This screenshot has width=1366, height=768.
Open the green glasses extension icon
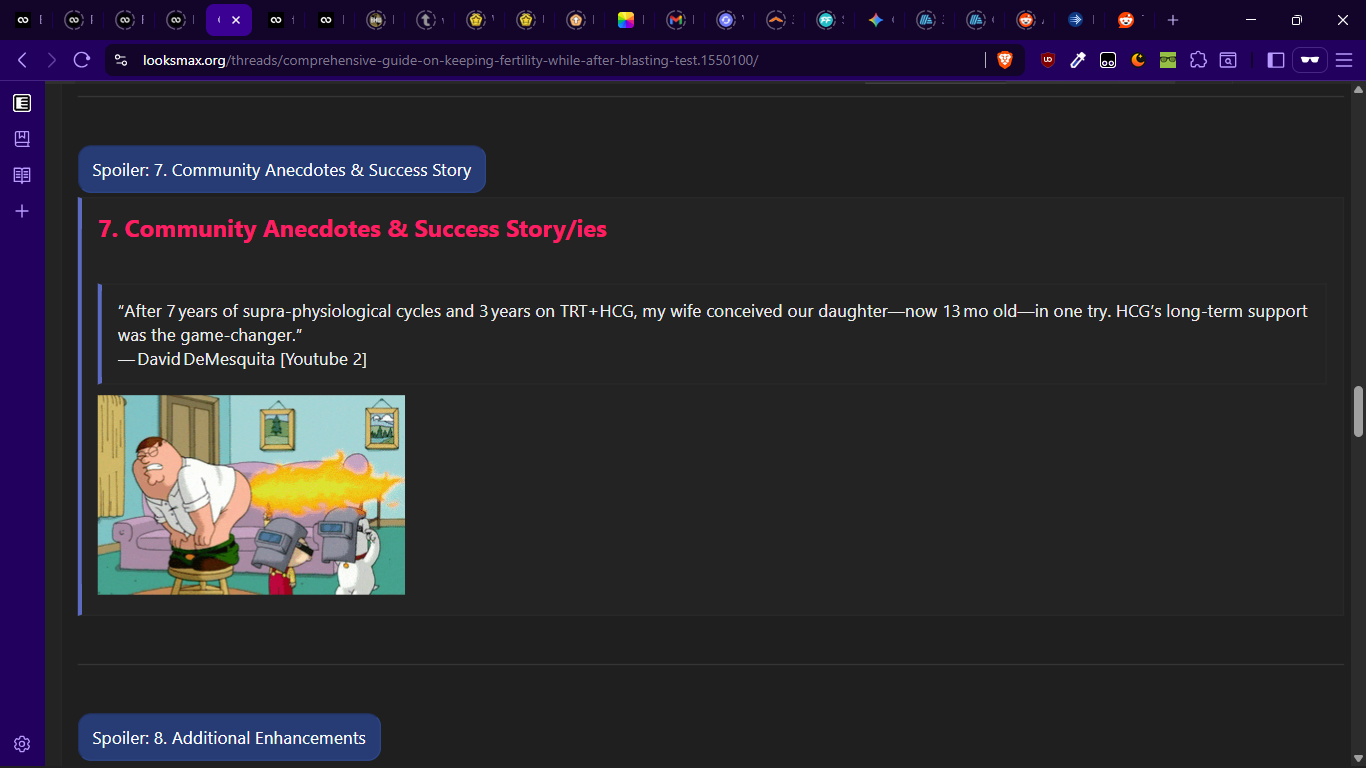(1168, 60)
